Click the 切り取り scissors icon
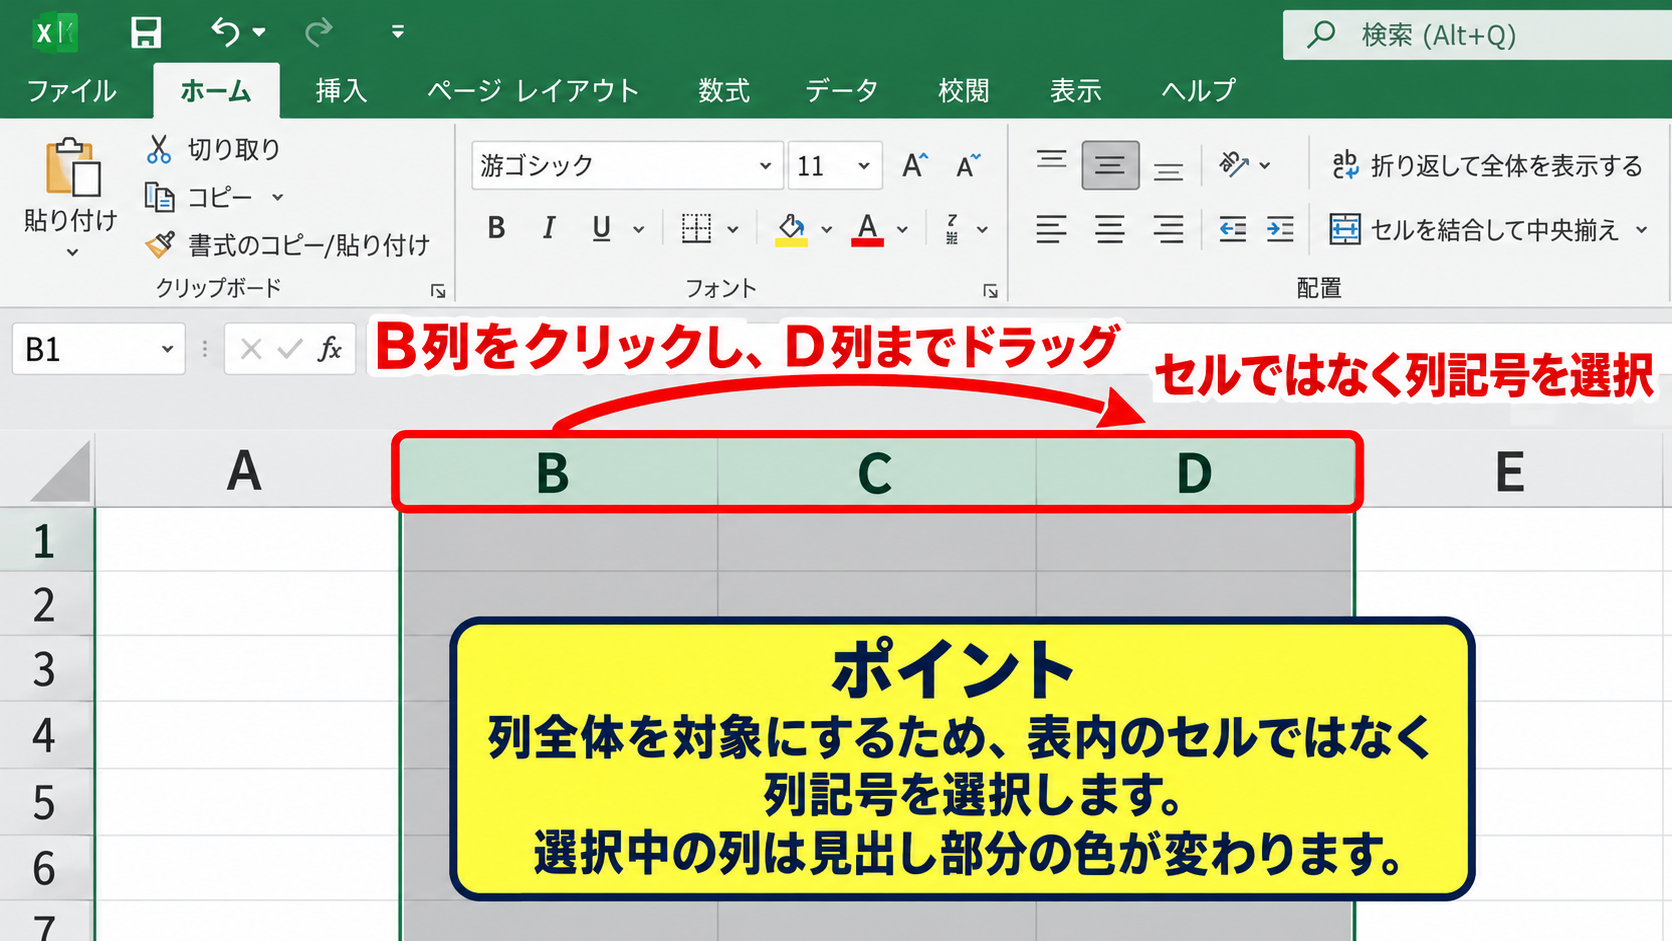This screenshot has height=941, width=1672. point(158,149)
